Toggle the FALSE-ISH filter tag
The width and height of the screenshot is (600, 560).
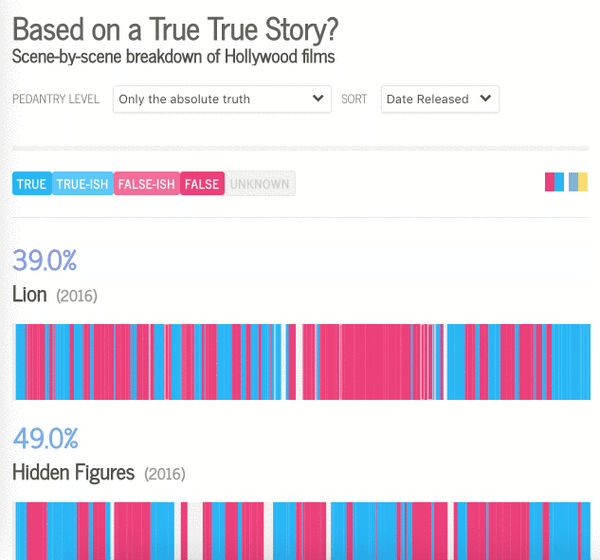click(x=147, y=184)
